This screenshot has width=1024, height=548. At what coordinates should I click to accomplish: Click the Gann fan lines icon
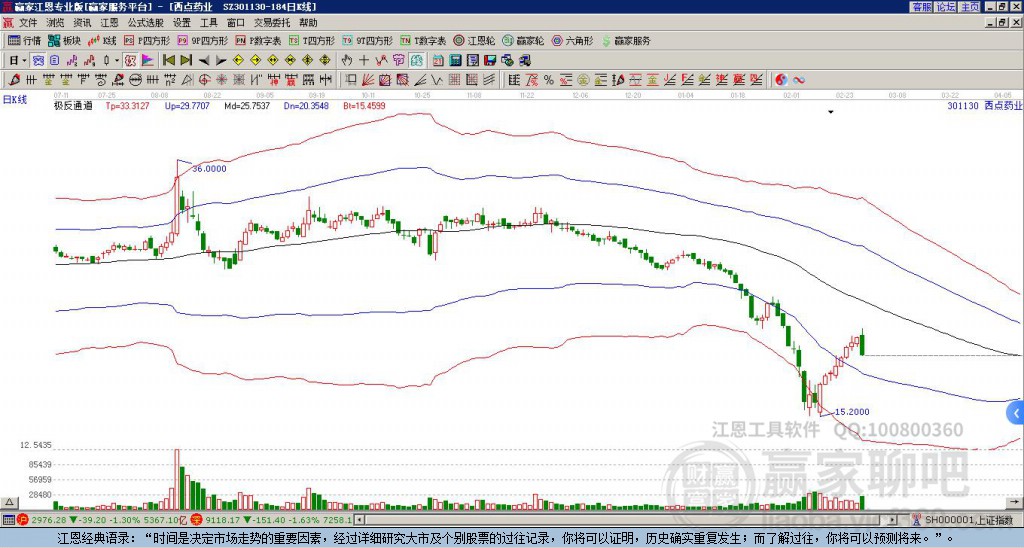click(x=367, y=80)
